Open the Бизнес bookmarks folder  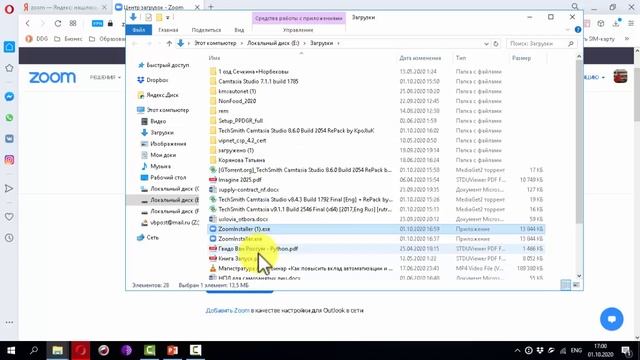68,39
